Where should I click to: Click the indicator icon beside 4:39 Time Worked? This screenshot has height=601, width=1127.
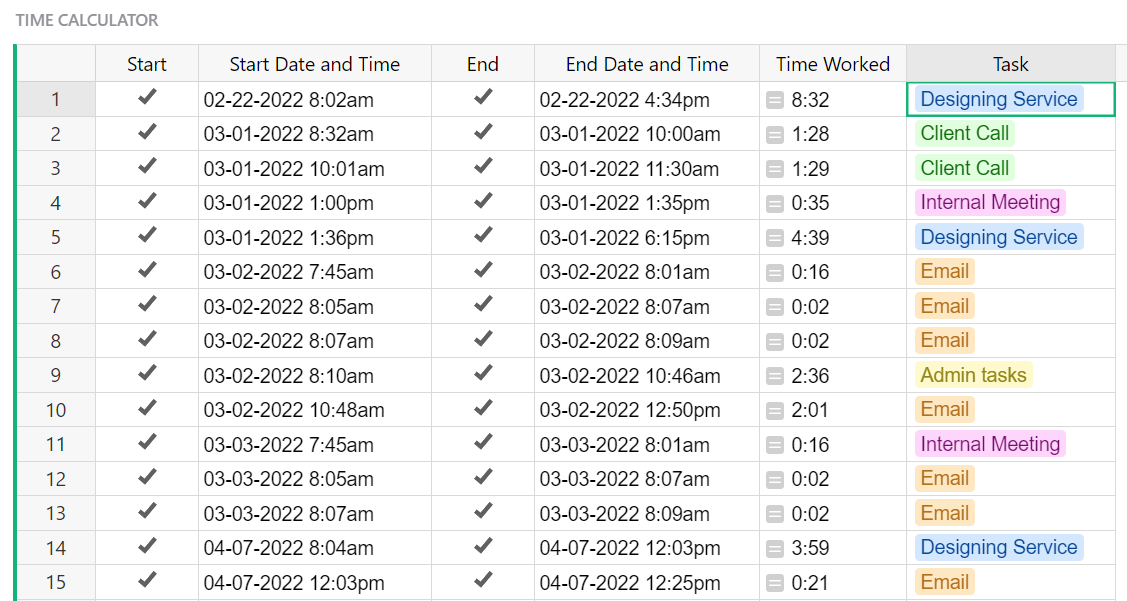774,237
